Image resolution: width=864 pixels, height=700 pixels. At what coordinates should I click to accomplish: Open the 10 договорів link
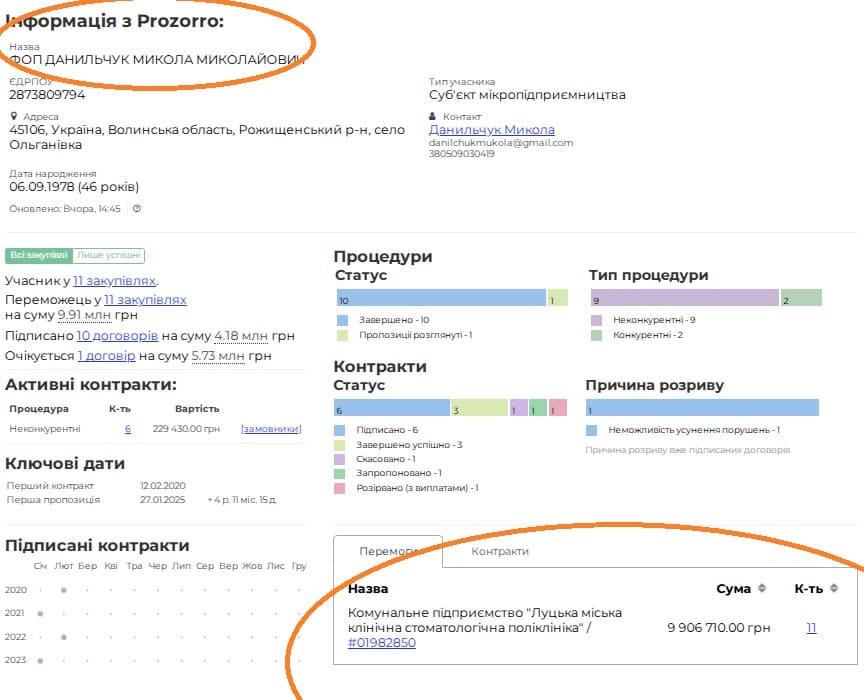point(117,337)
